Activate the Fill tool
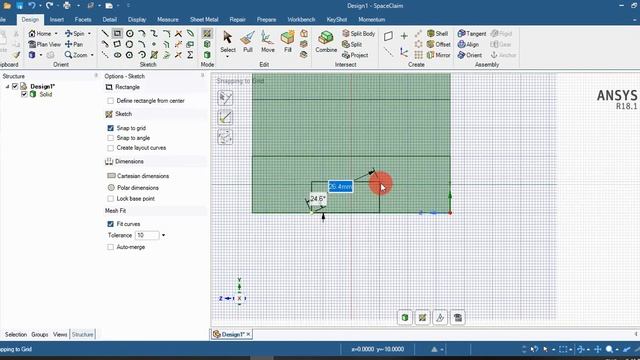This screenshot has width=640, height=360. pos(288,42)
